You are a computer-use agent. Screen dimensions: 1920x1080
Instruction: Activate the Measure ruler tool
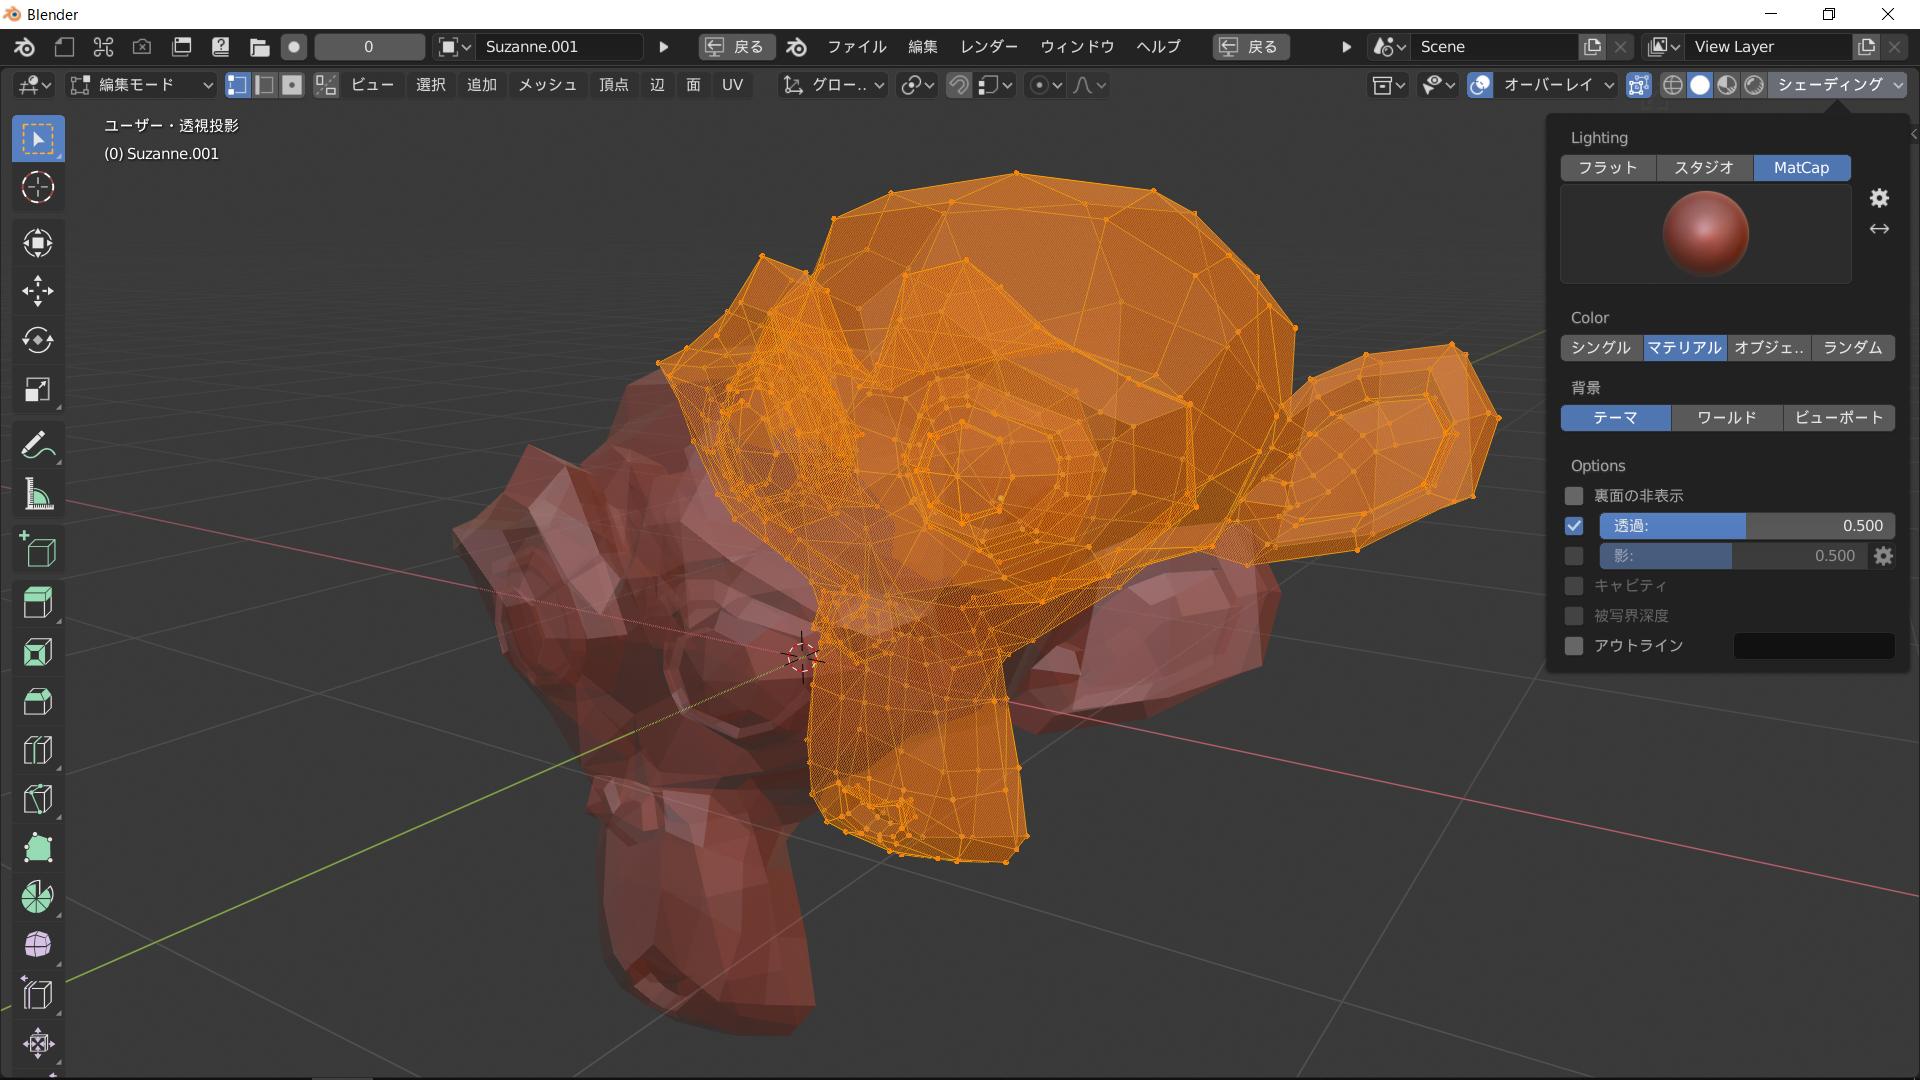37,495
